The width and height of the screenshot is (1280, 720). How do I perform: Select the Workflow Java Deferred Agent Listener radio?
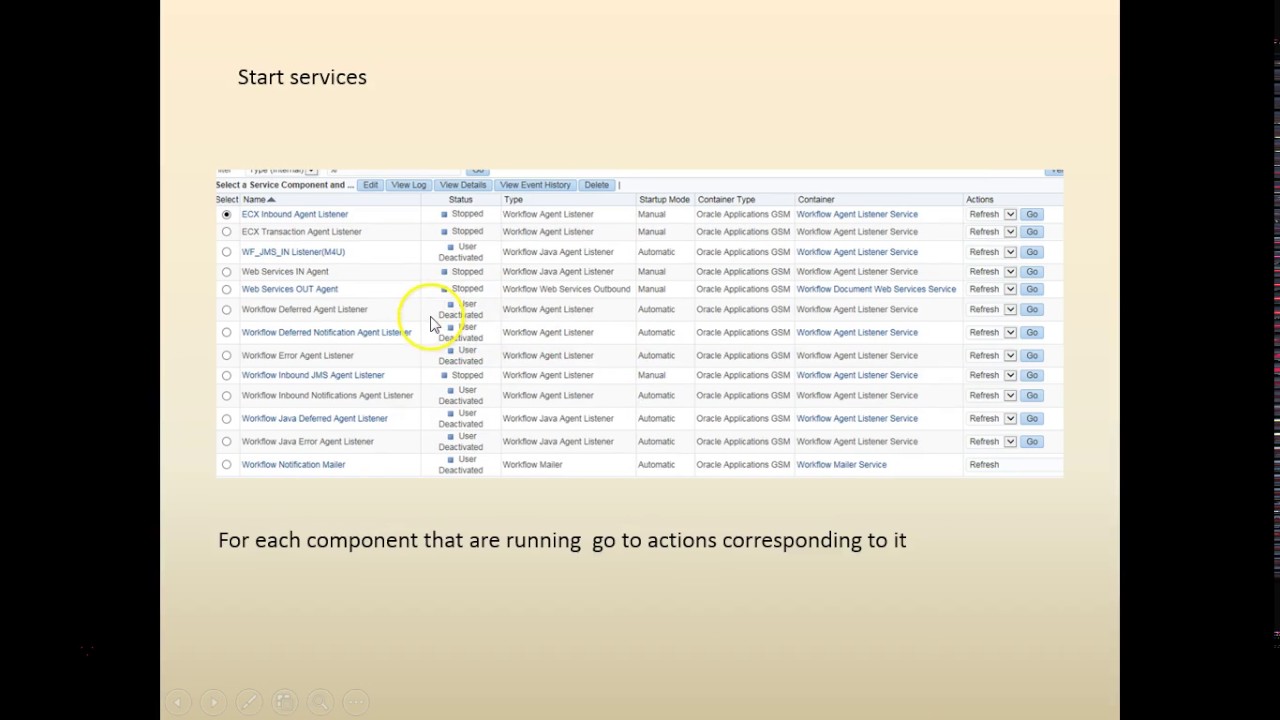pos(227,418)
